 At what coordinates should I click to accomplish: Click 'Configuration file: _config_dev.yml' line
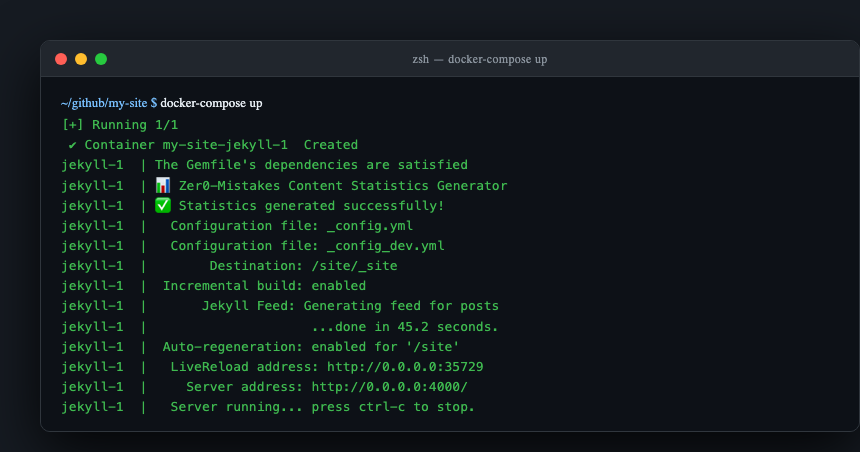point(308,246)
